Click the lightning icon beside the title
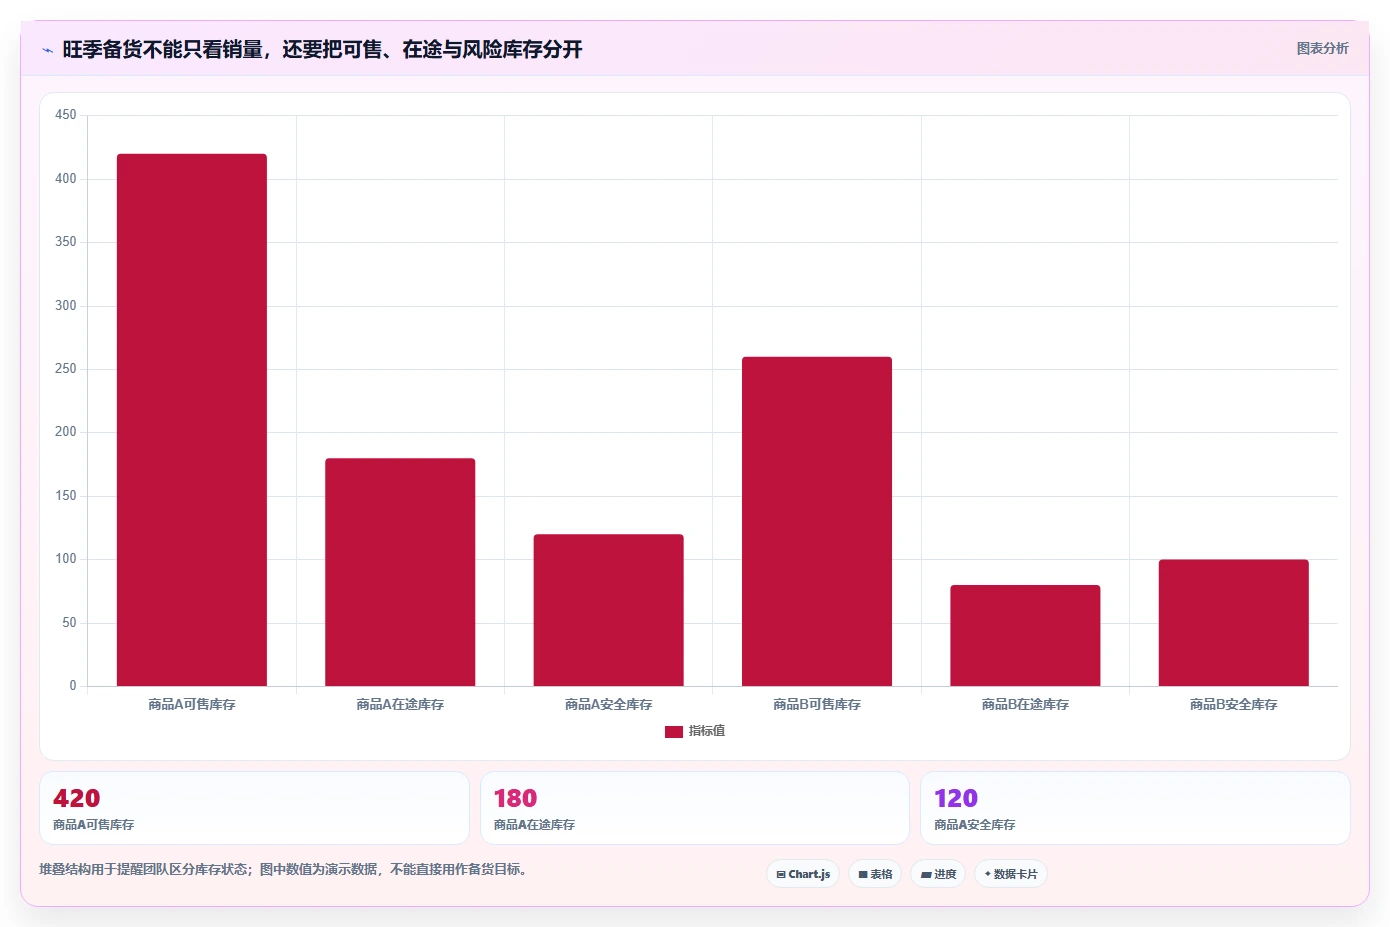This screenshot has height=927, width=1390. coord(47,50)
